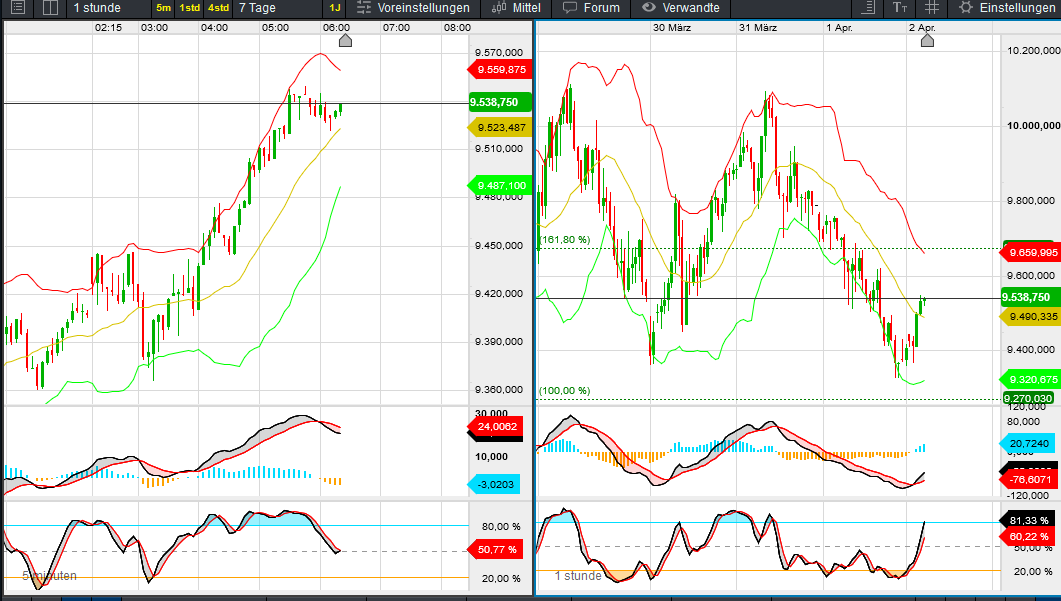Click the ruler measurement tool icon

(x=867, y=7)
